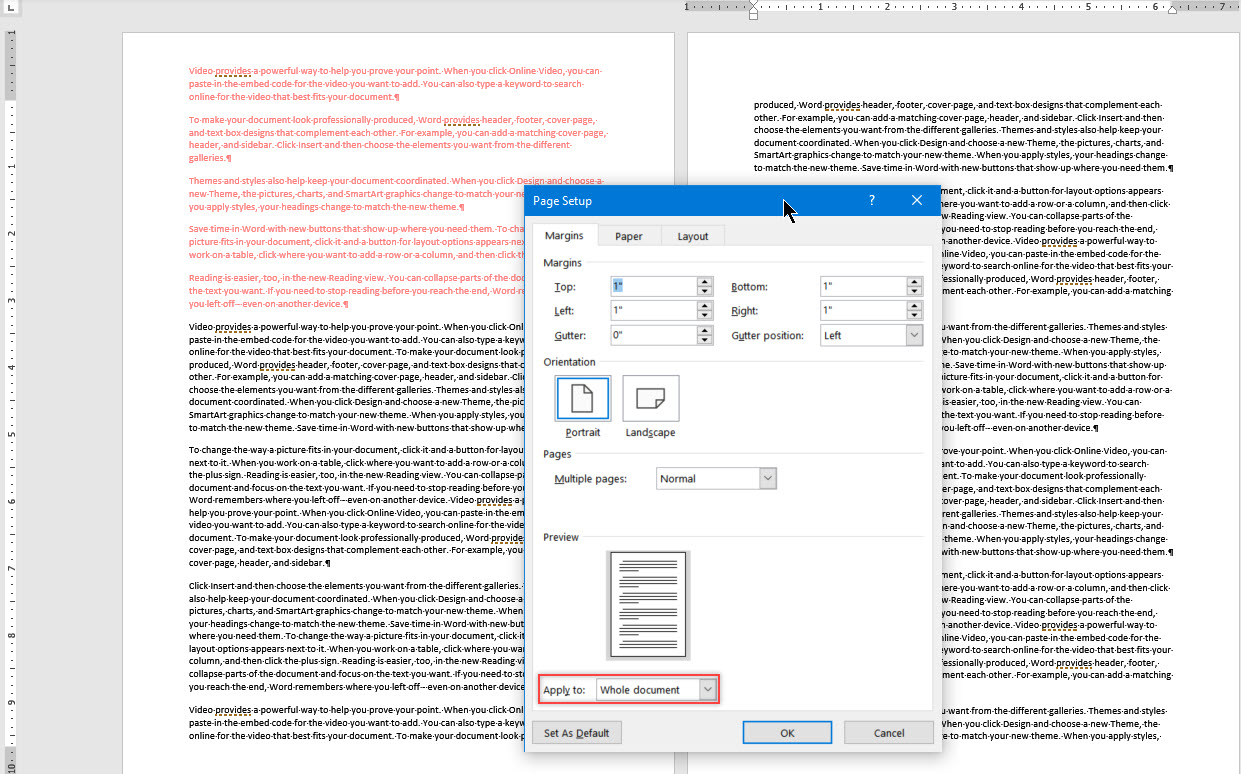Select Portrait orientation icon
The width and height of the screenshot is (1241, 774).
tap(583, 399)
